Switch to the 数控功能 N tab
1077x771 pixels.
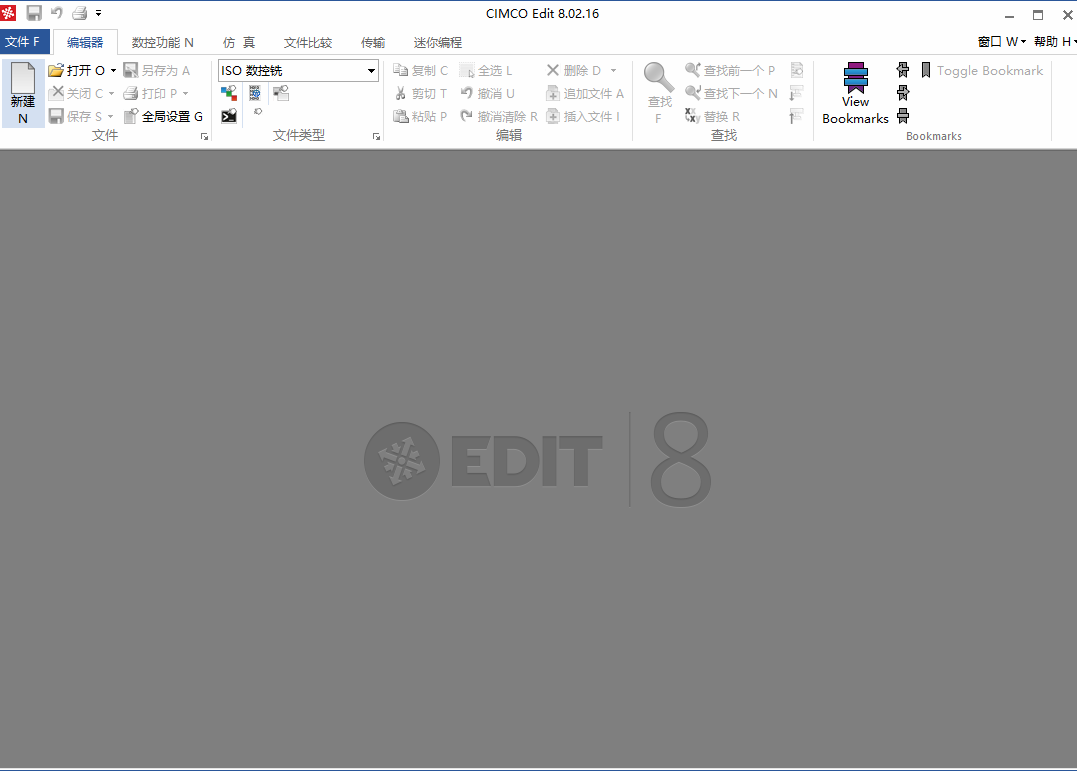point(163,42)
